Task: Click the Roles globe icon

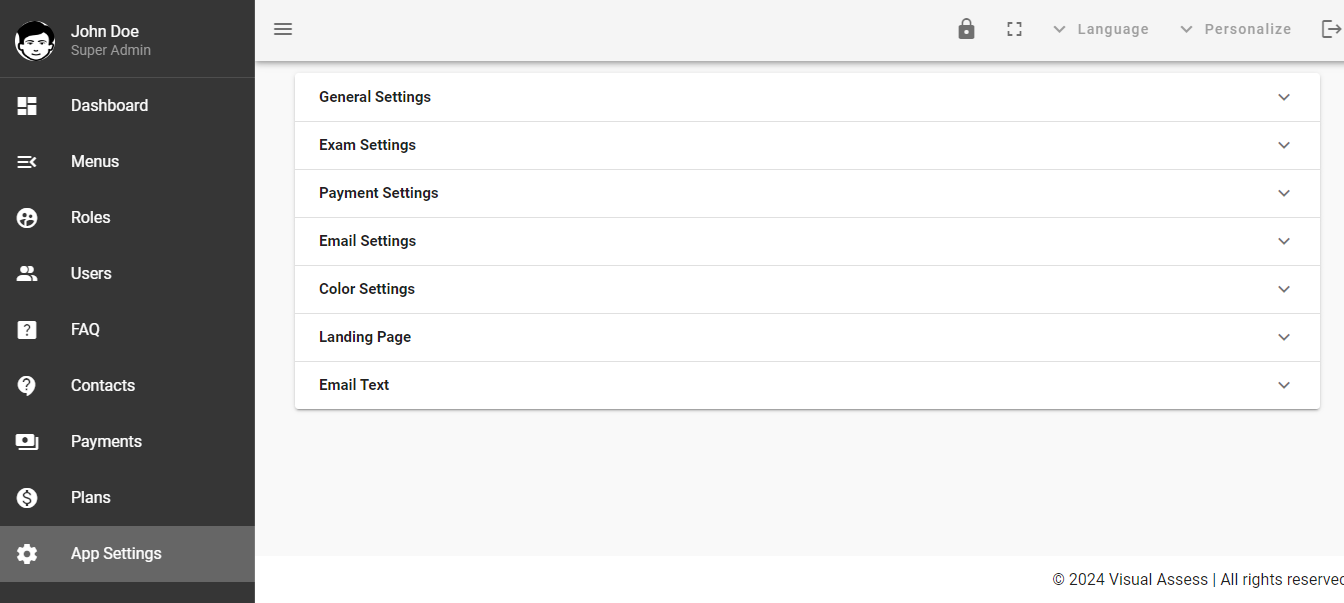Action: point(27,217)
